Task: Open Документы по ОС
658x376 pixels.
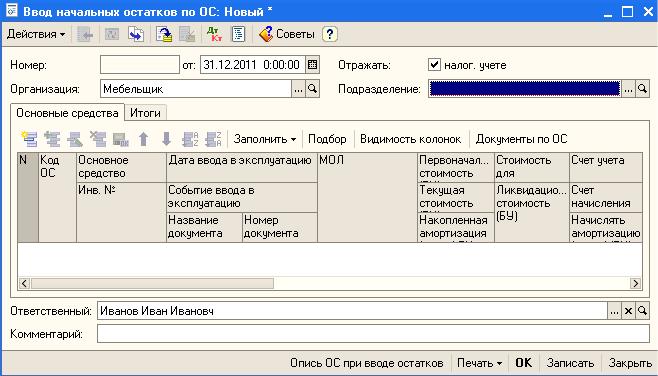Action: (521, 139)
